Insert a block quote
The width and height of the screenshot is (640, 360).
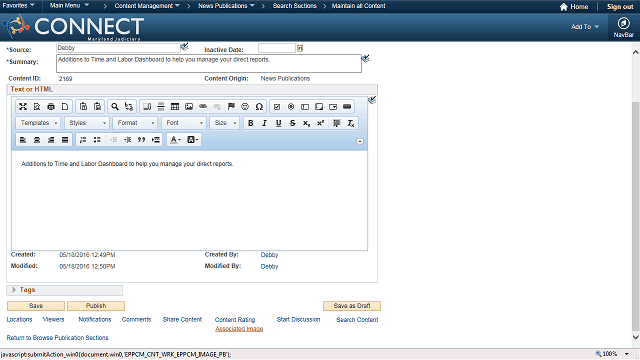142,140
